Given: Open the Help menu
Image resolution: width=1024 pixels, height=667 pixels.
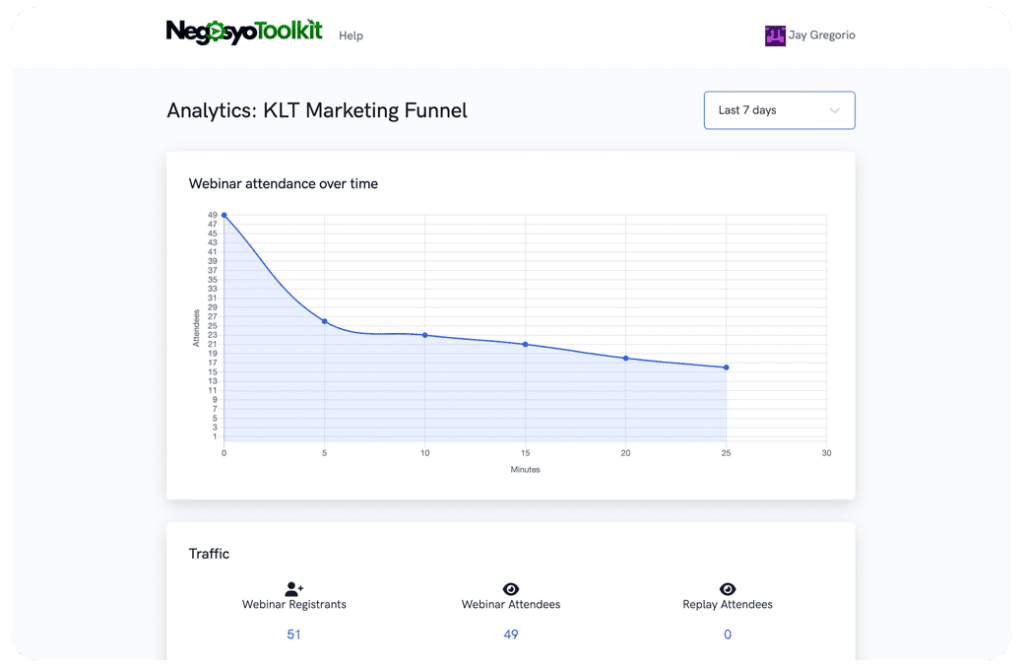Looking at the screenshot, I should [351, 35].
